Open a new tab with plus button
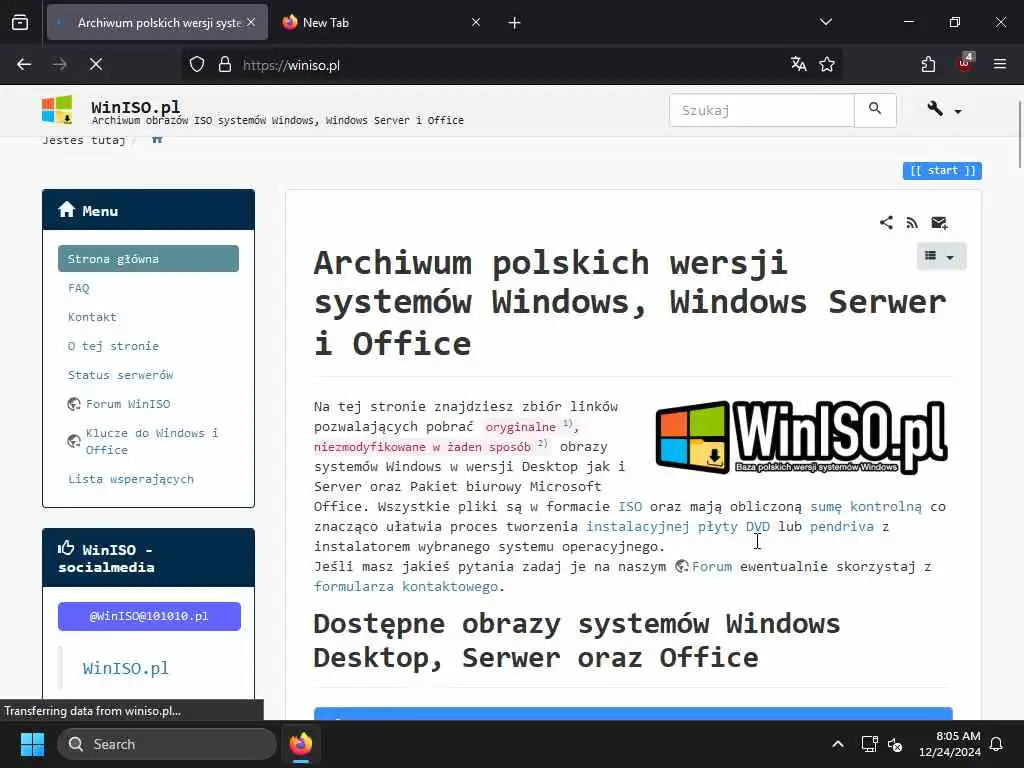1024x768 pixels. (514, 23)
